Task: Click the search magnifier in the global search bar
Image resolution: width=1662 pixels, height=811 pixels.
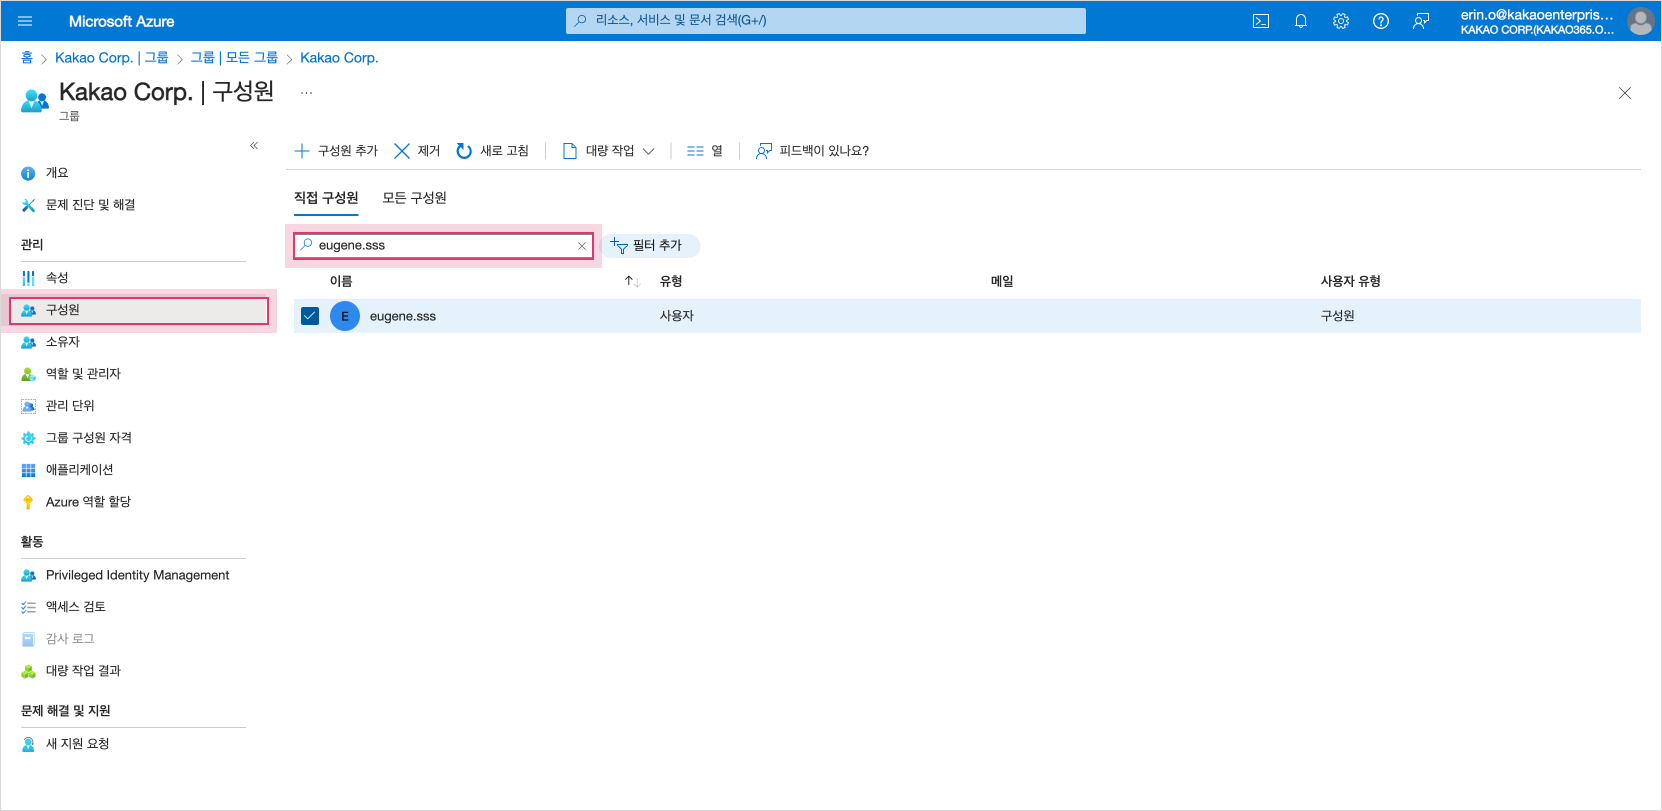Action: [581, 20]
